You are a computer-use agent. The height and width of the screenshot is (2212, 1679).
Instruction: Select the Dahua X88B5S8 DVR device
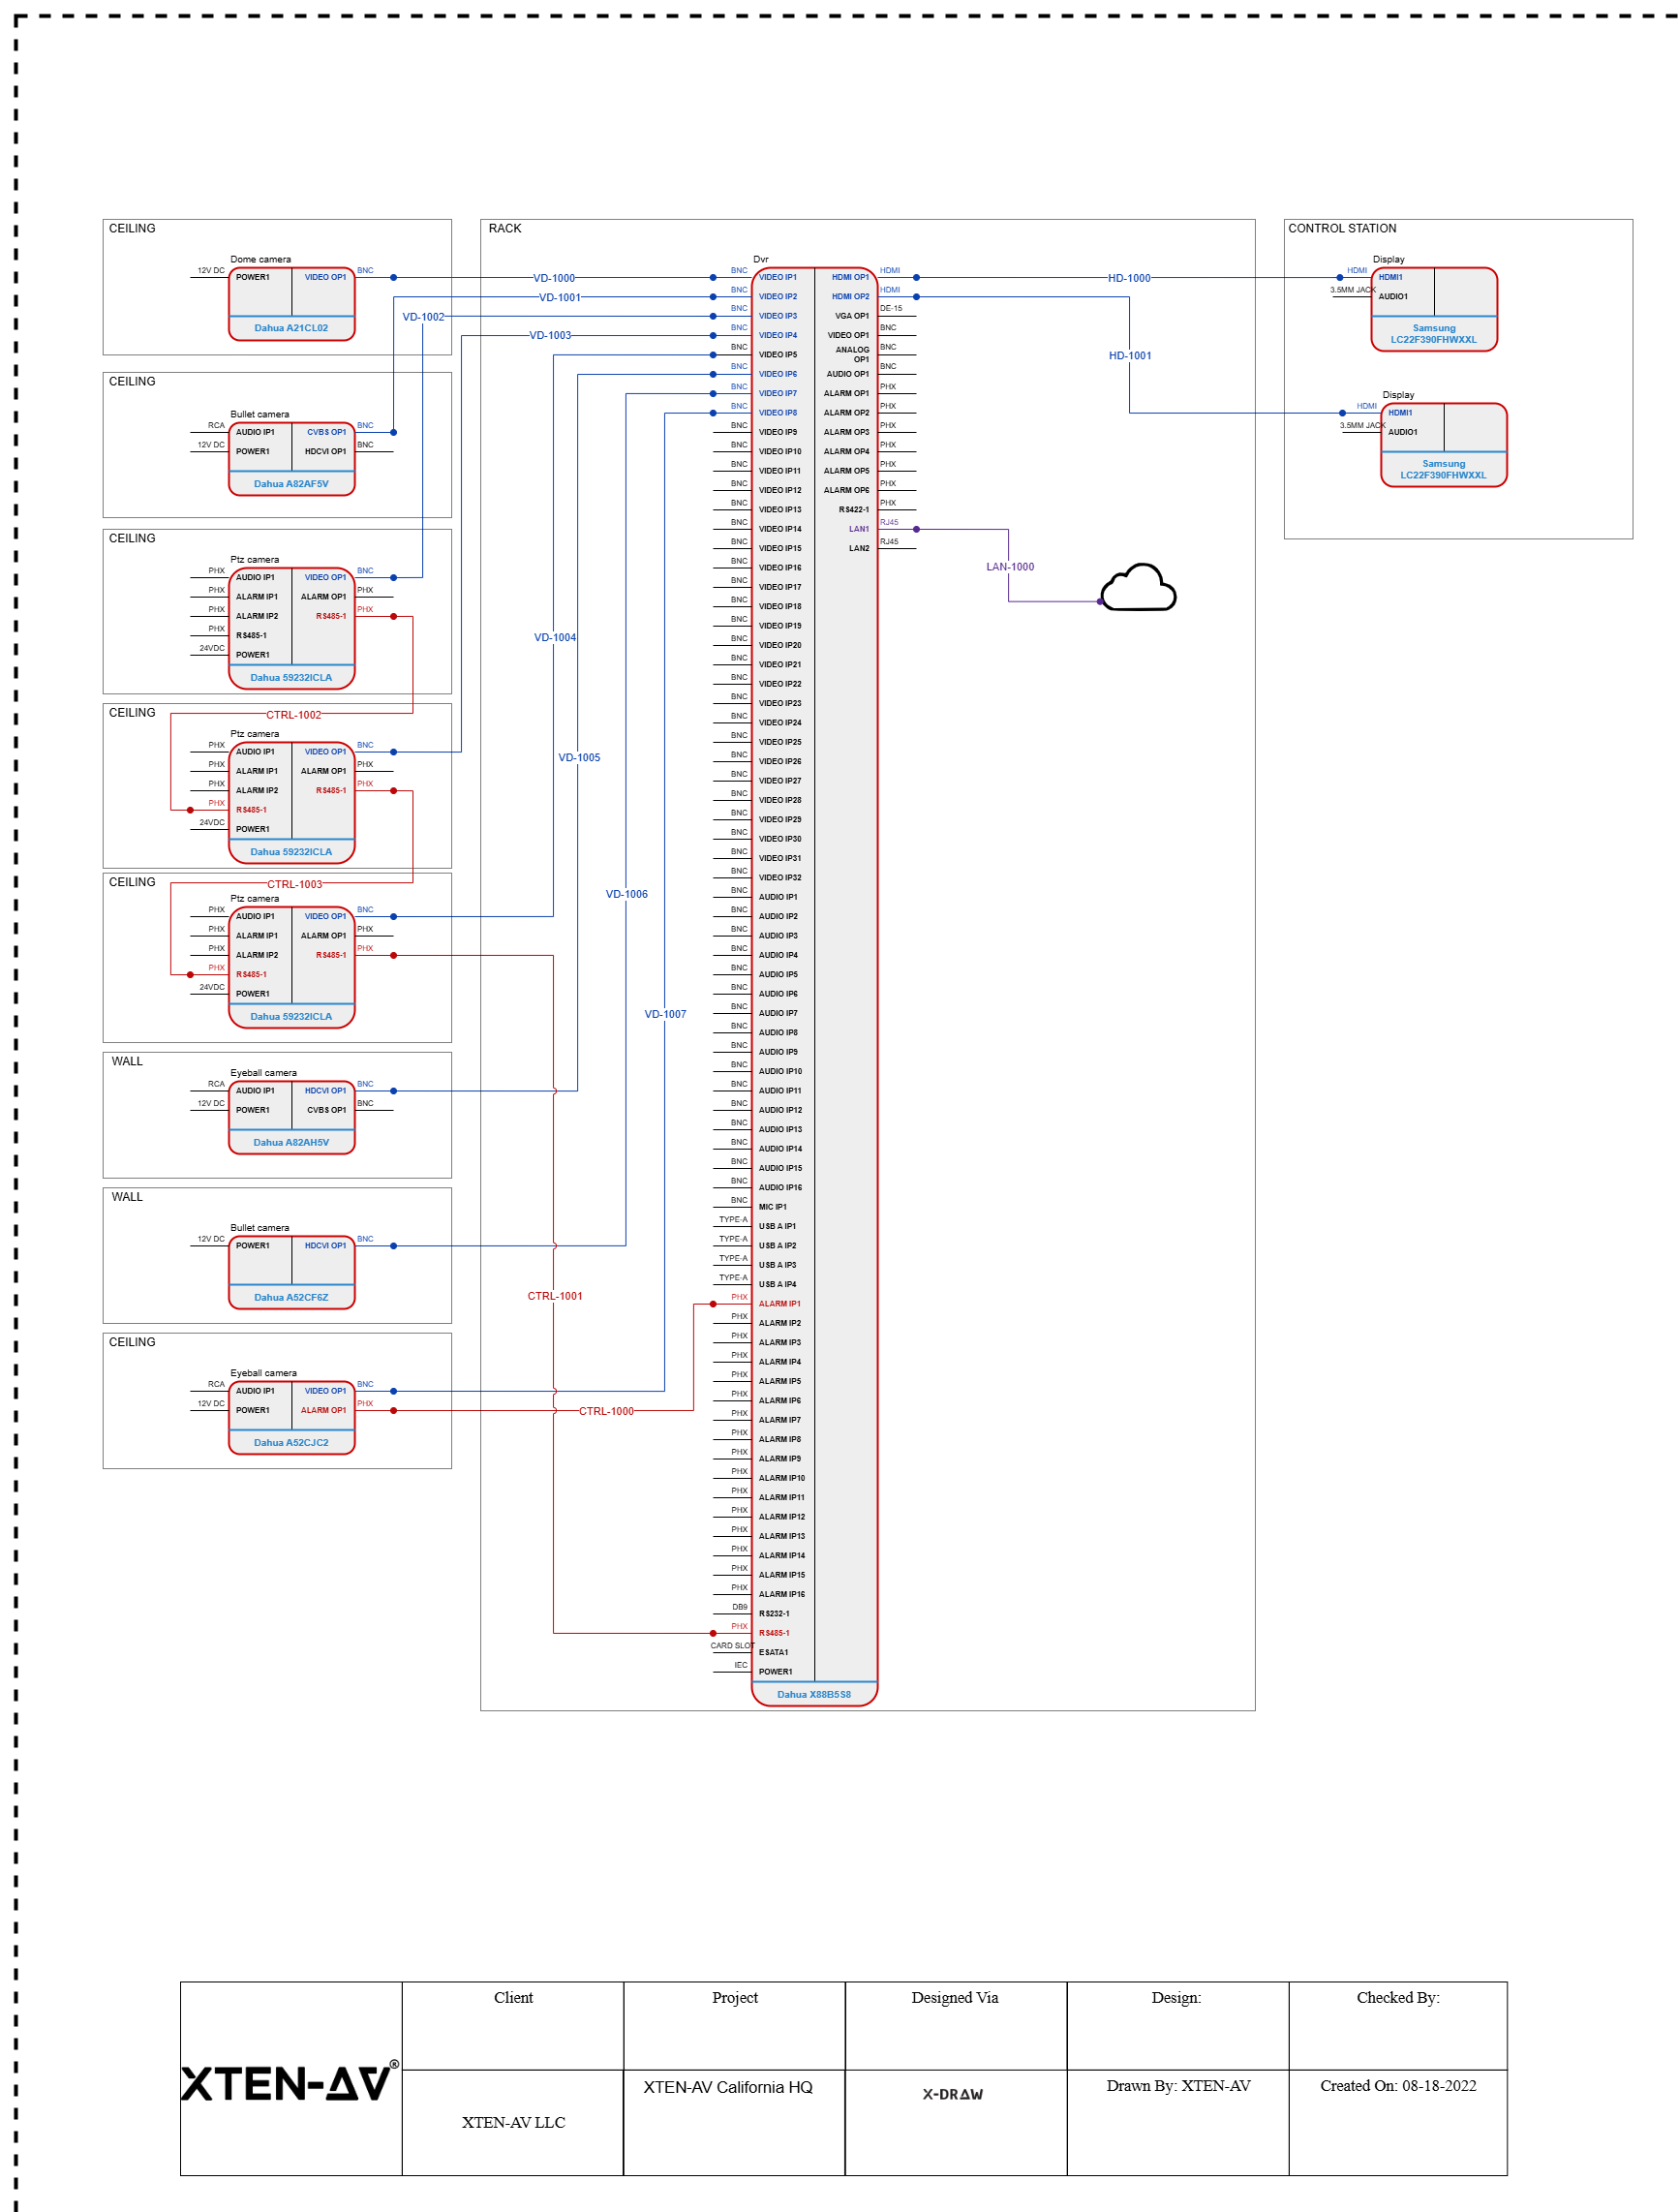coord(815,990)
